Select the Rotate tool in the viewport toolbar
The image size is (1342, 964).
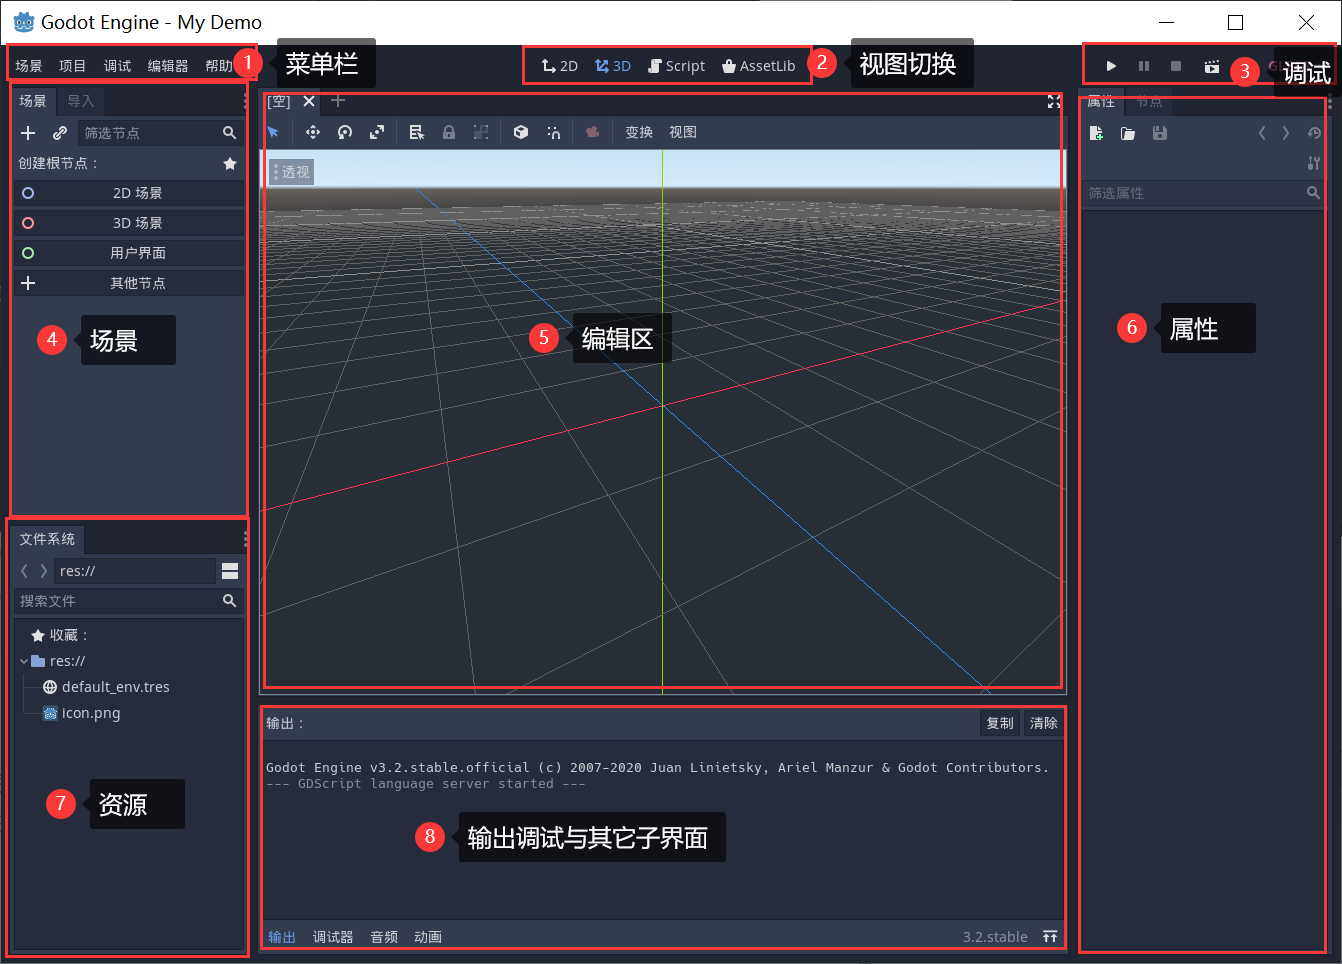click(x=345, y=131)
